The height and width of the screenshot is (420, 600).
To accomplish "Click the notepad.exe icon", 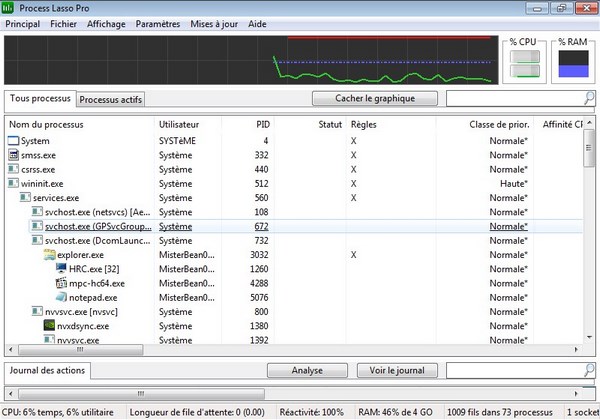I will click(61, 297).
